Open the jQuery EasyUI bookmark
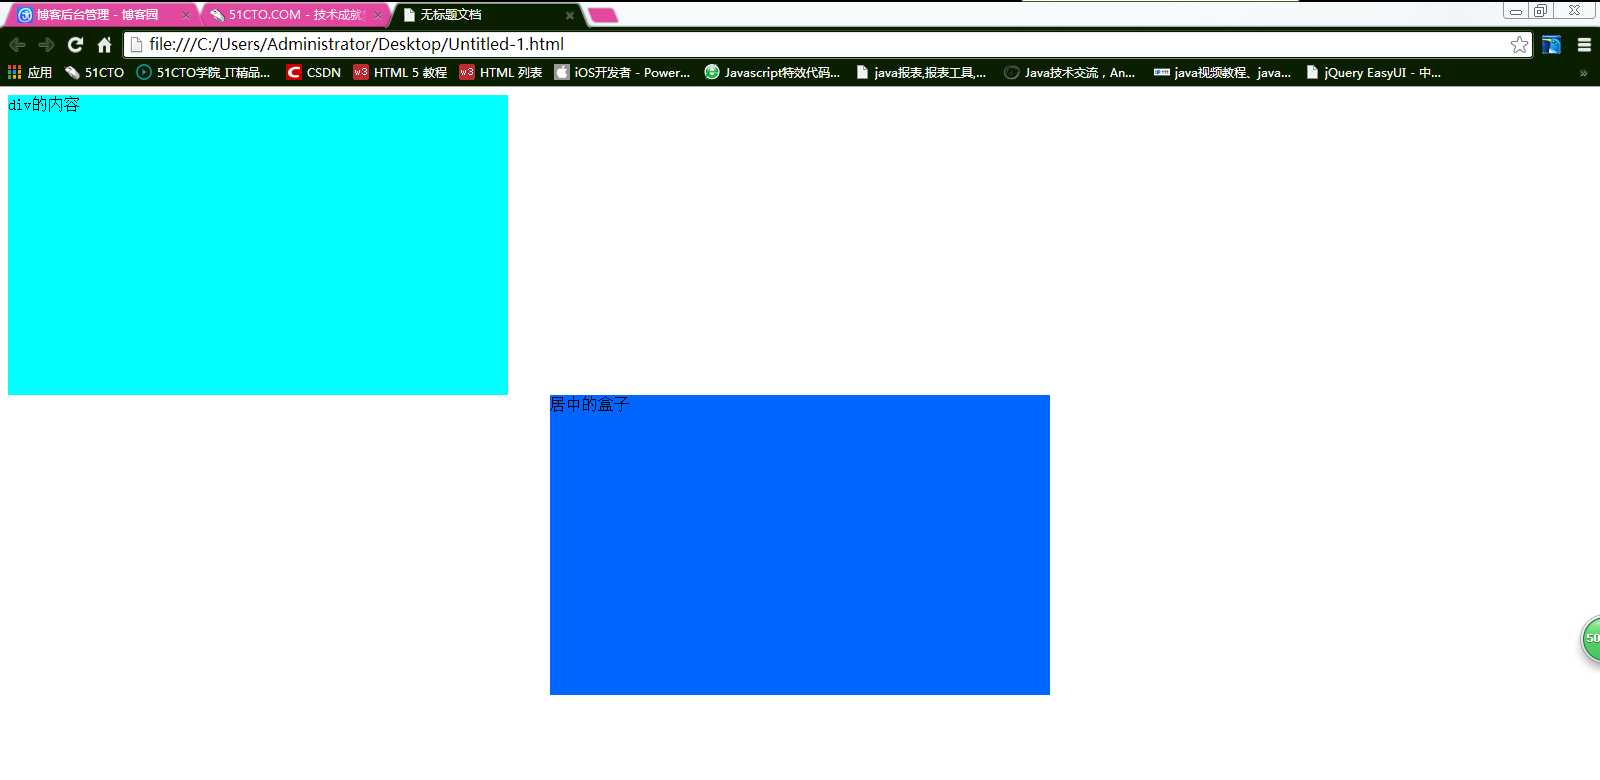The image size is (1600, 780). click(1373, 72)
